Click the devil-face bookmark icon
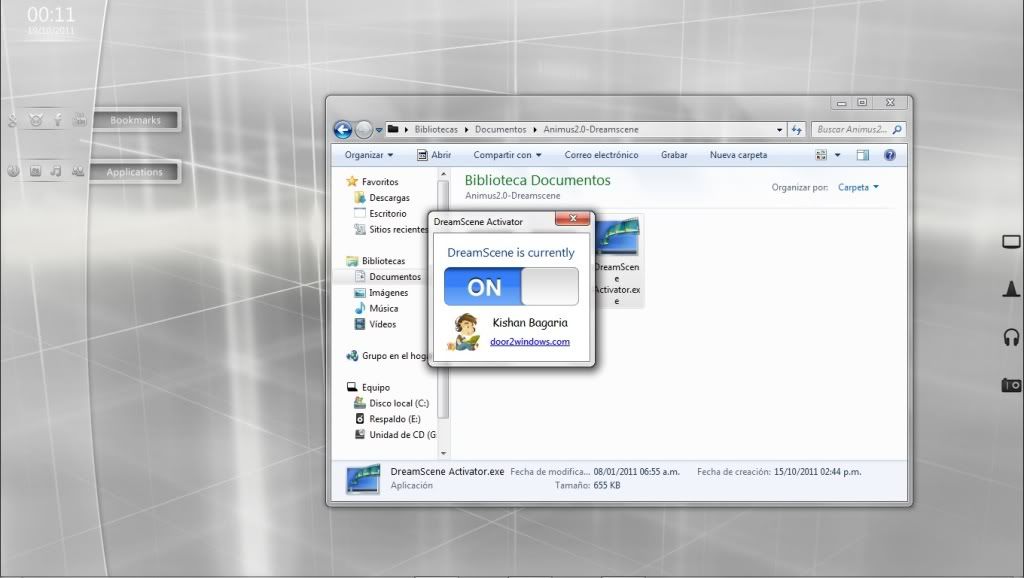1024x578 pixels. (36, 120)
